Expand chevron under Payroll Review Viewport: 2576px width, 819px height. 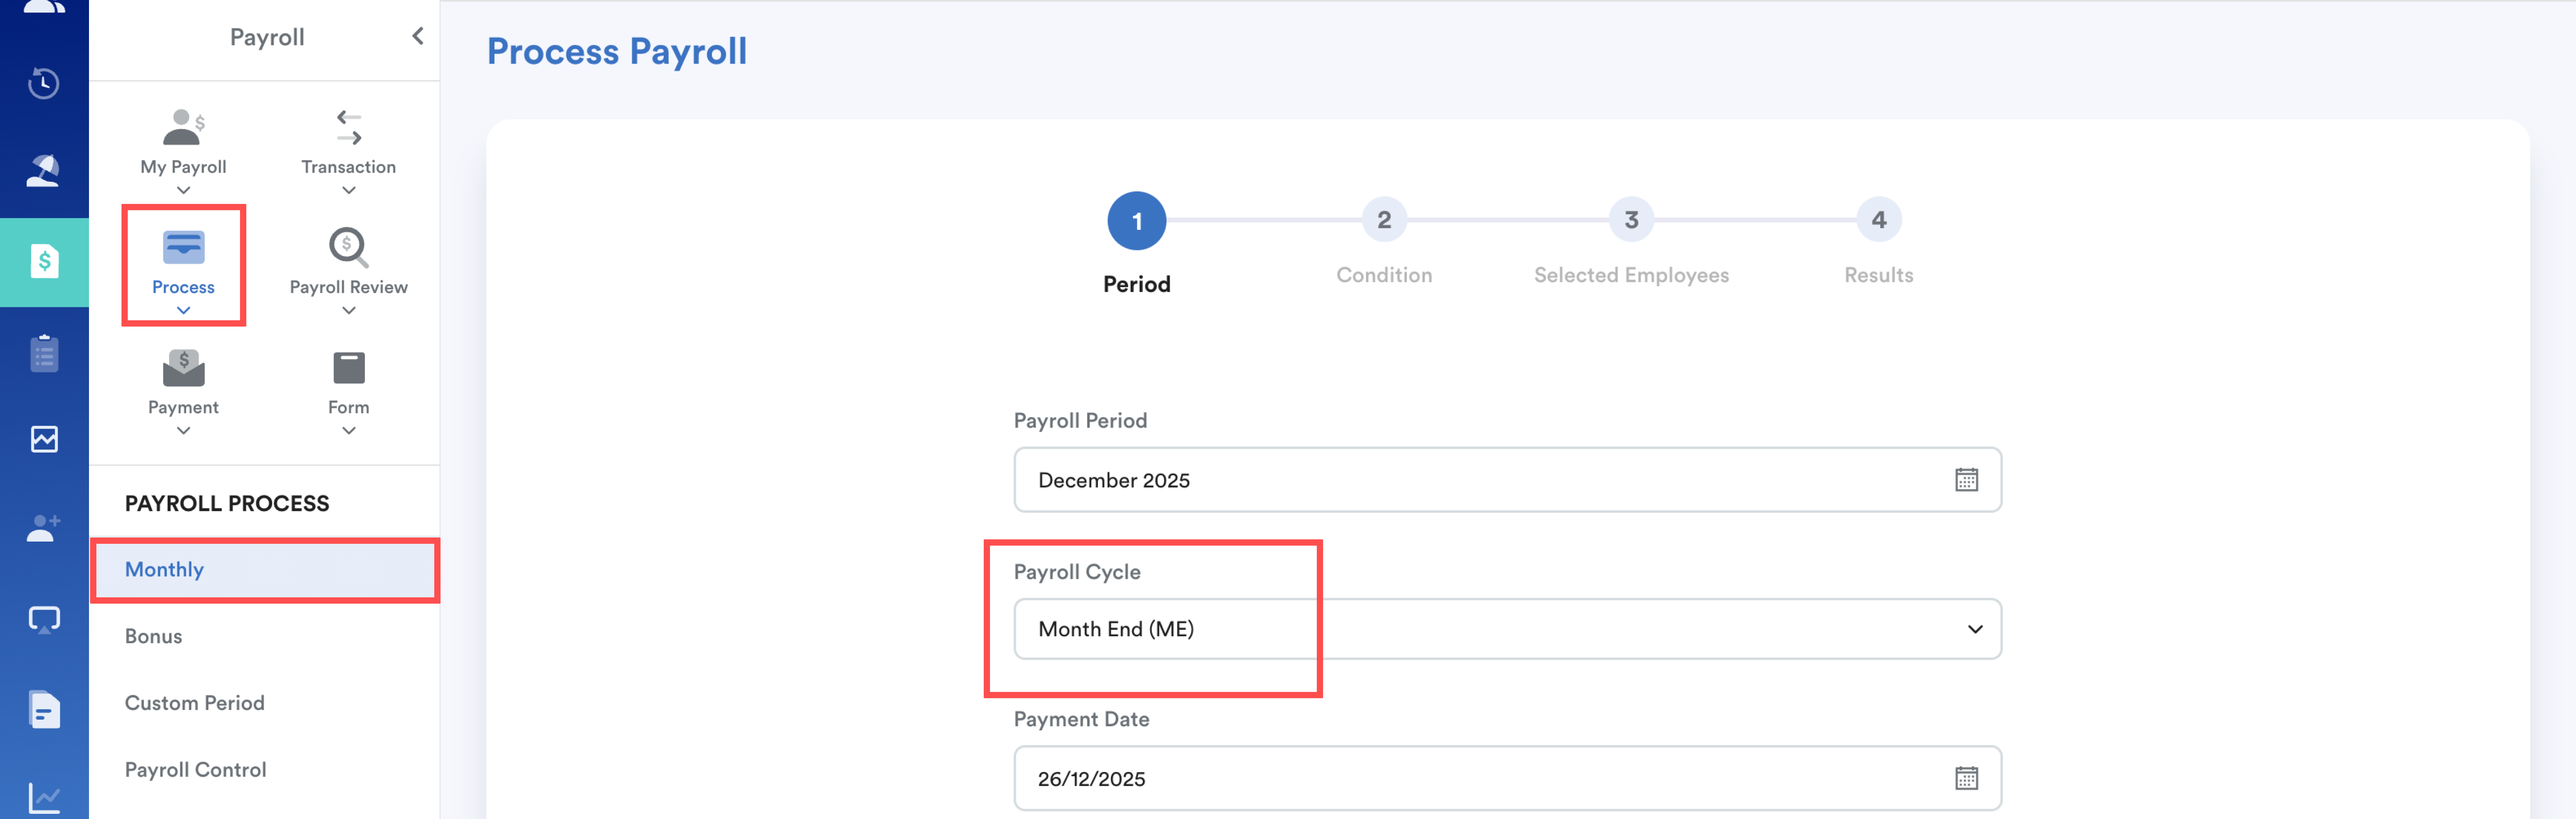[348, 311]
